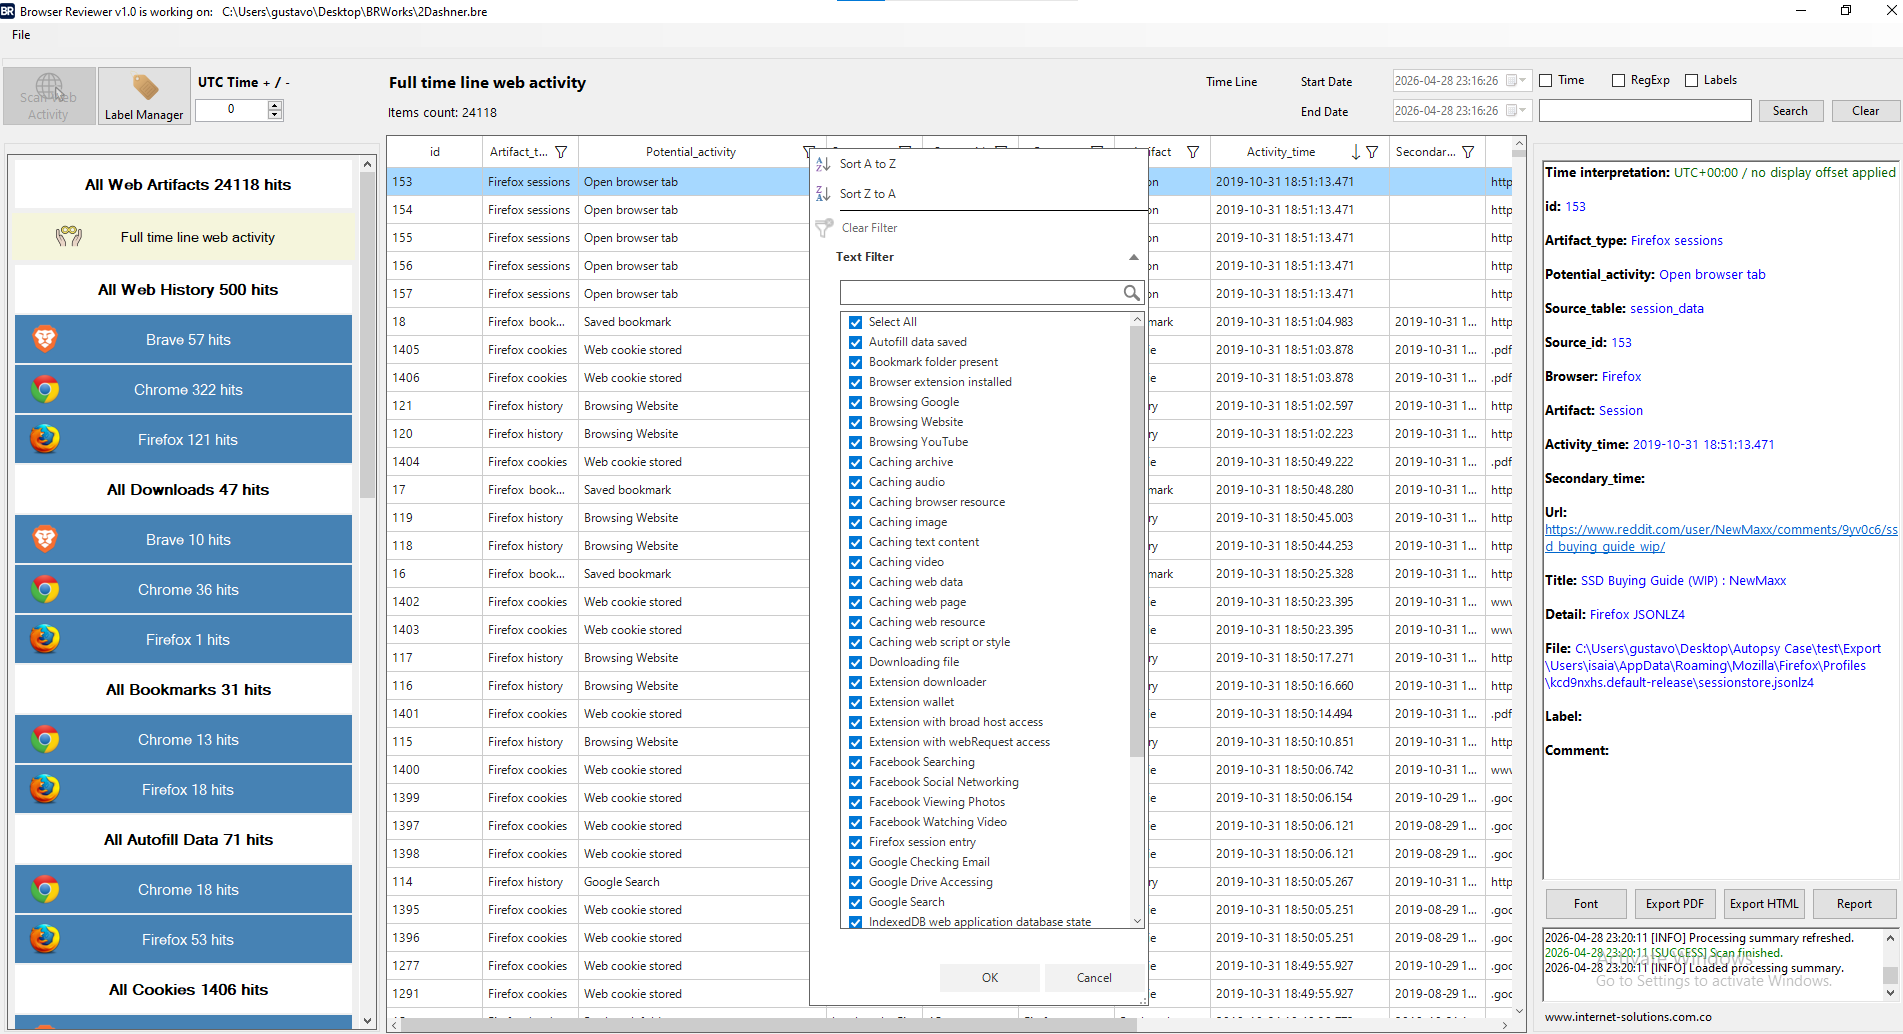Open filter icon on Artifact_t column
Image resolution: width=1903 pixels, height=1034 pixels.
coord(562,152)
